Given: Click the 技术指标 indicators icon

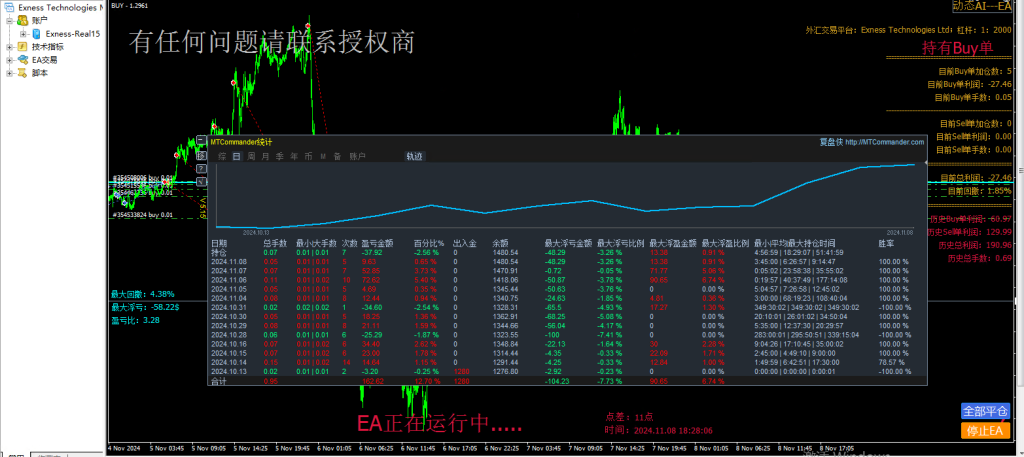Looking at the screenshot, I should click(22, 47).
